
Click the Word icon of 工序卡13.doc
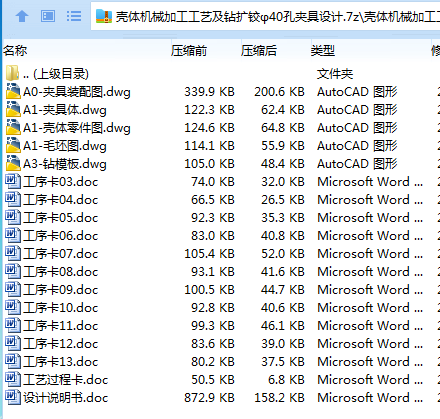(13, 361)
